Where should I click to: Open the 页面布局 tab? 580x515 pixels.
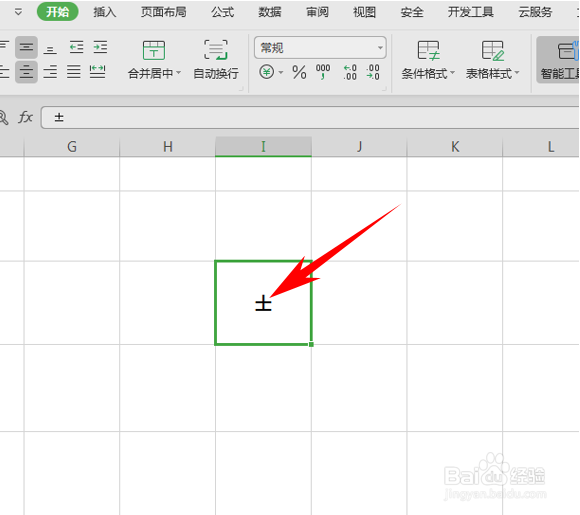coord(163,12)
